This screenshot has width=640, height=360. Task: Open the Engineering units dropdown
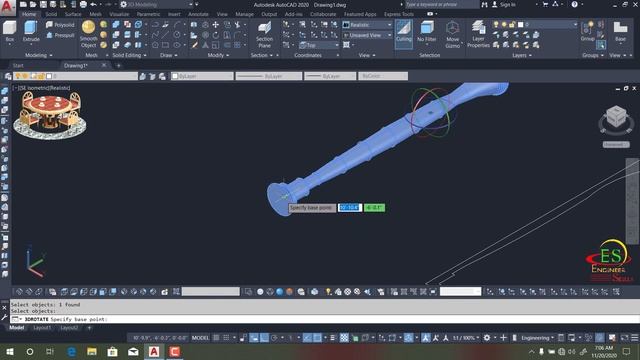click(x=538, y=338)
